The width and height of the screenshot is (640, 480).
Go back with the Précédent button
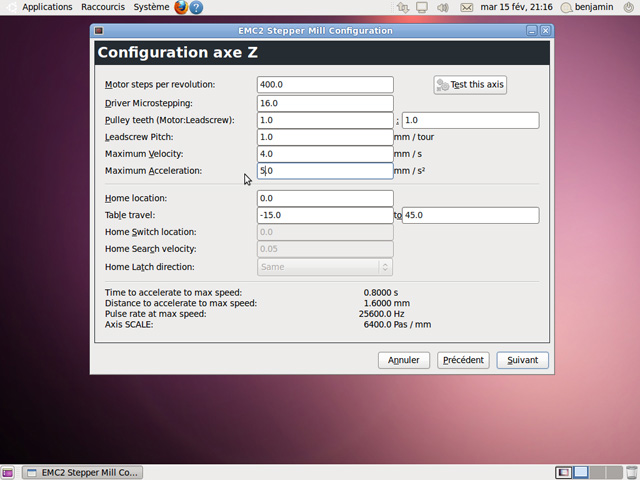click(x=463, y=360)
